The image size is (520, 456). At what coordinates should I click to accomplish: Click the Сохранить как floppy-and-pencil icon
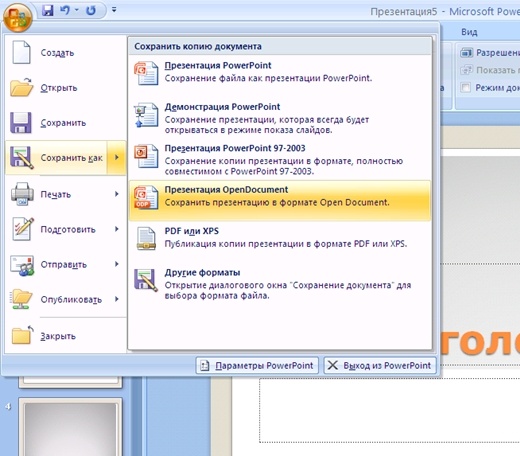click(x=22, y=158)
